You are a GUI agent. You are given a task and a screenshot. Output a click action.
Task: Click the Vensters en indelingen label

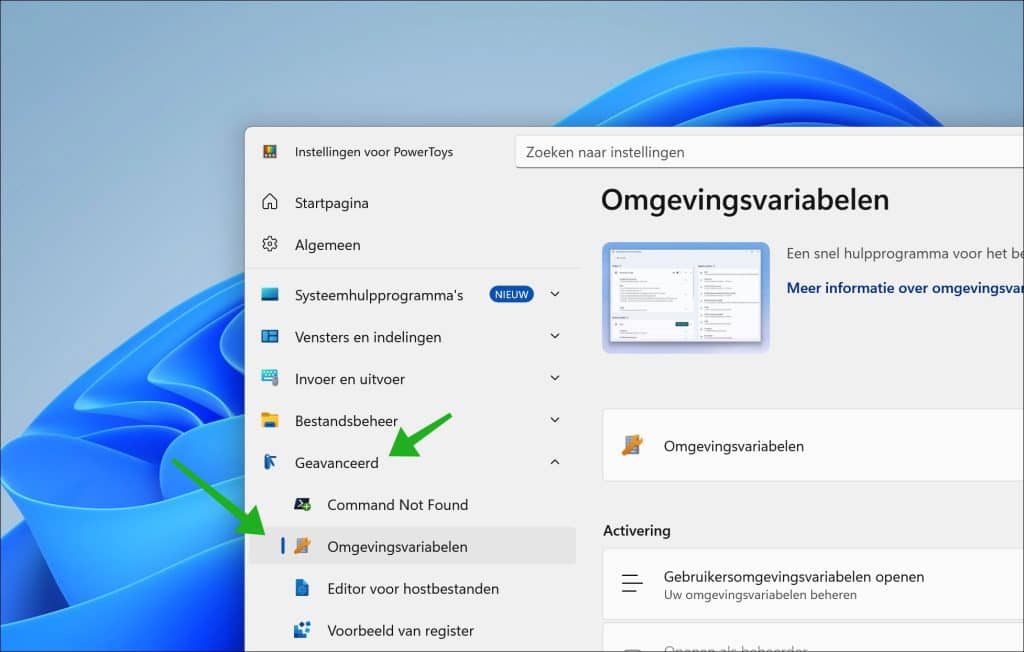[x=368, y=337]
